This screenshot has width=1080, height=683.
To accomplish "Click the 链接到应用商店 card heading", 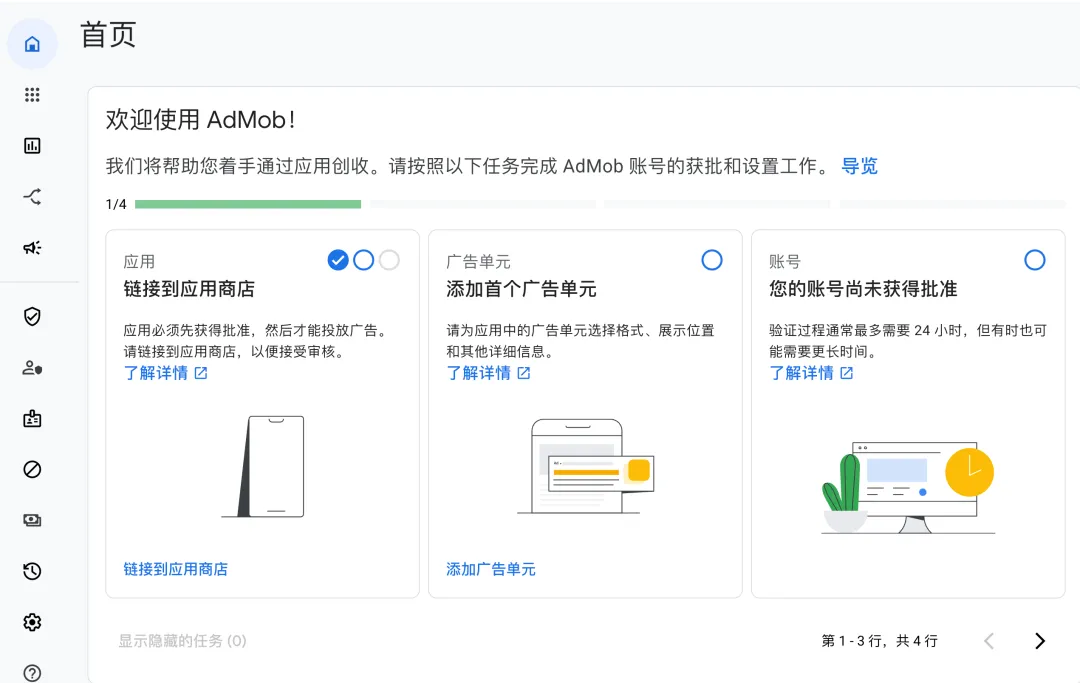I will click(189, 289).
